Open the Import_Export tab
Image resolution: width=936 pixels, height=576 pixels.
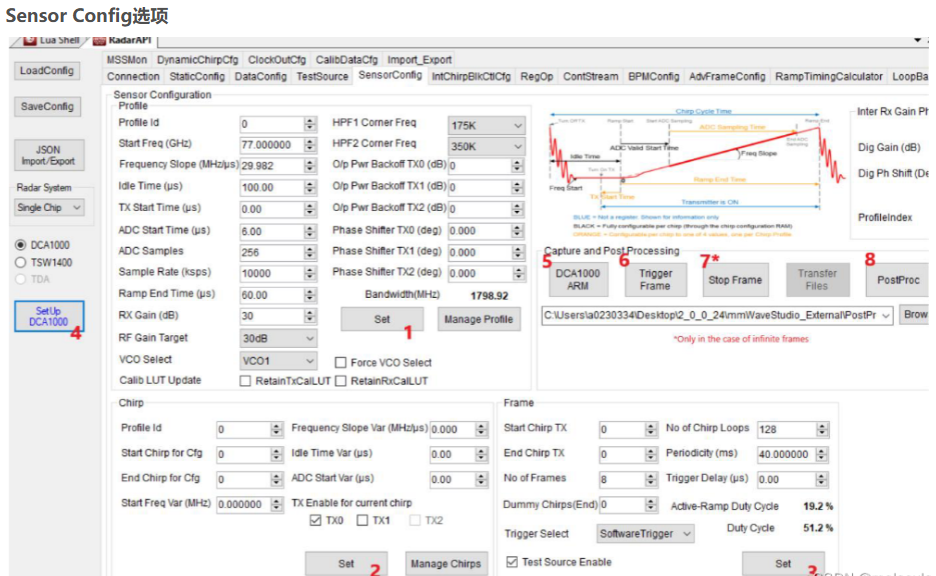point(419,60)
